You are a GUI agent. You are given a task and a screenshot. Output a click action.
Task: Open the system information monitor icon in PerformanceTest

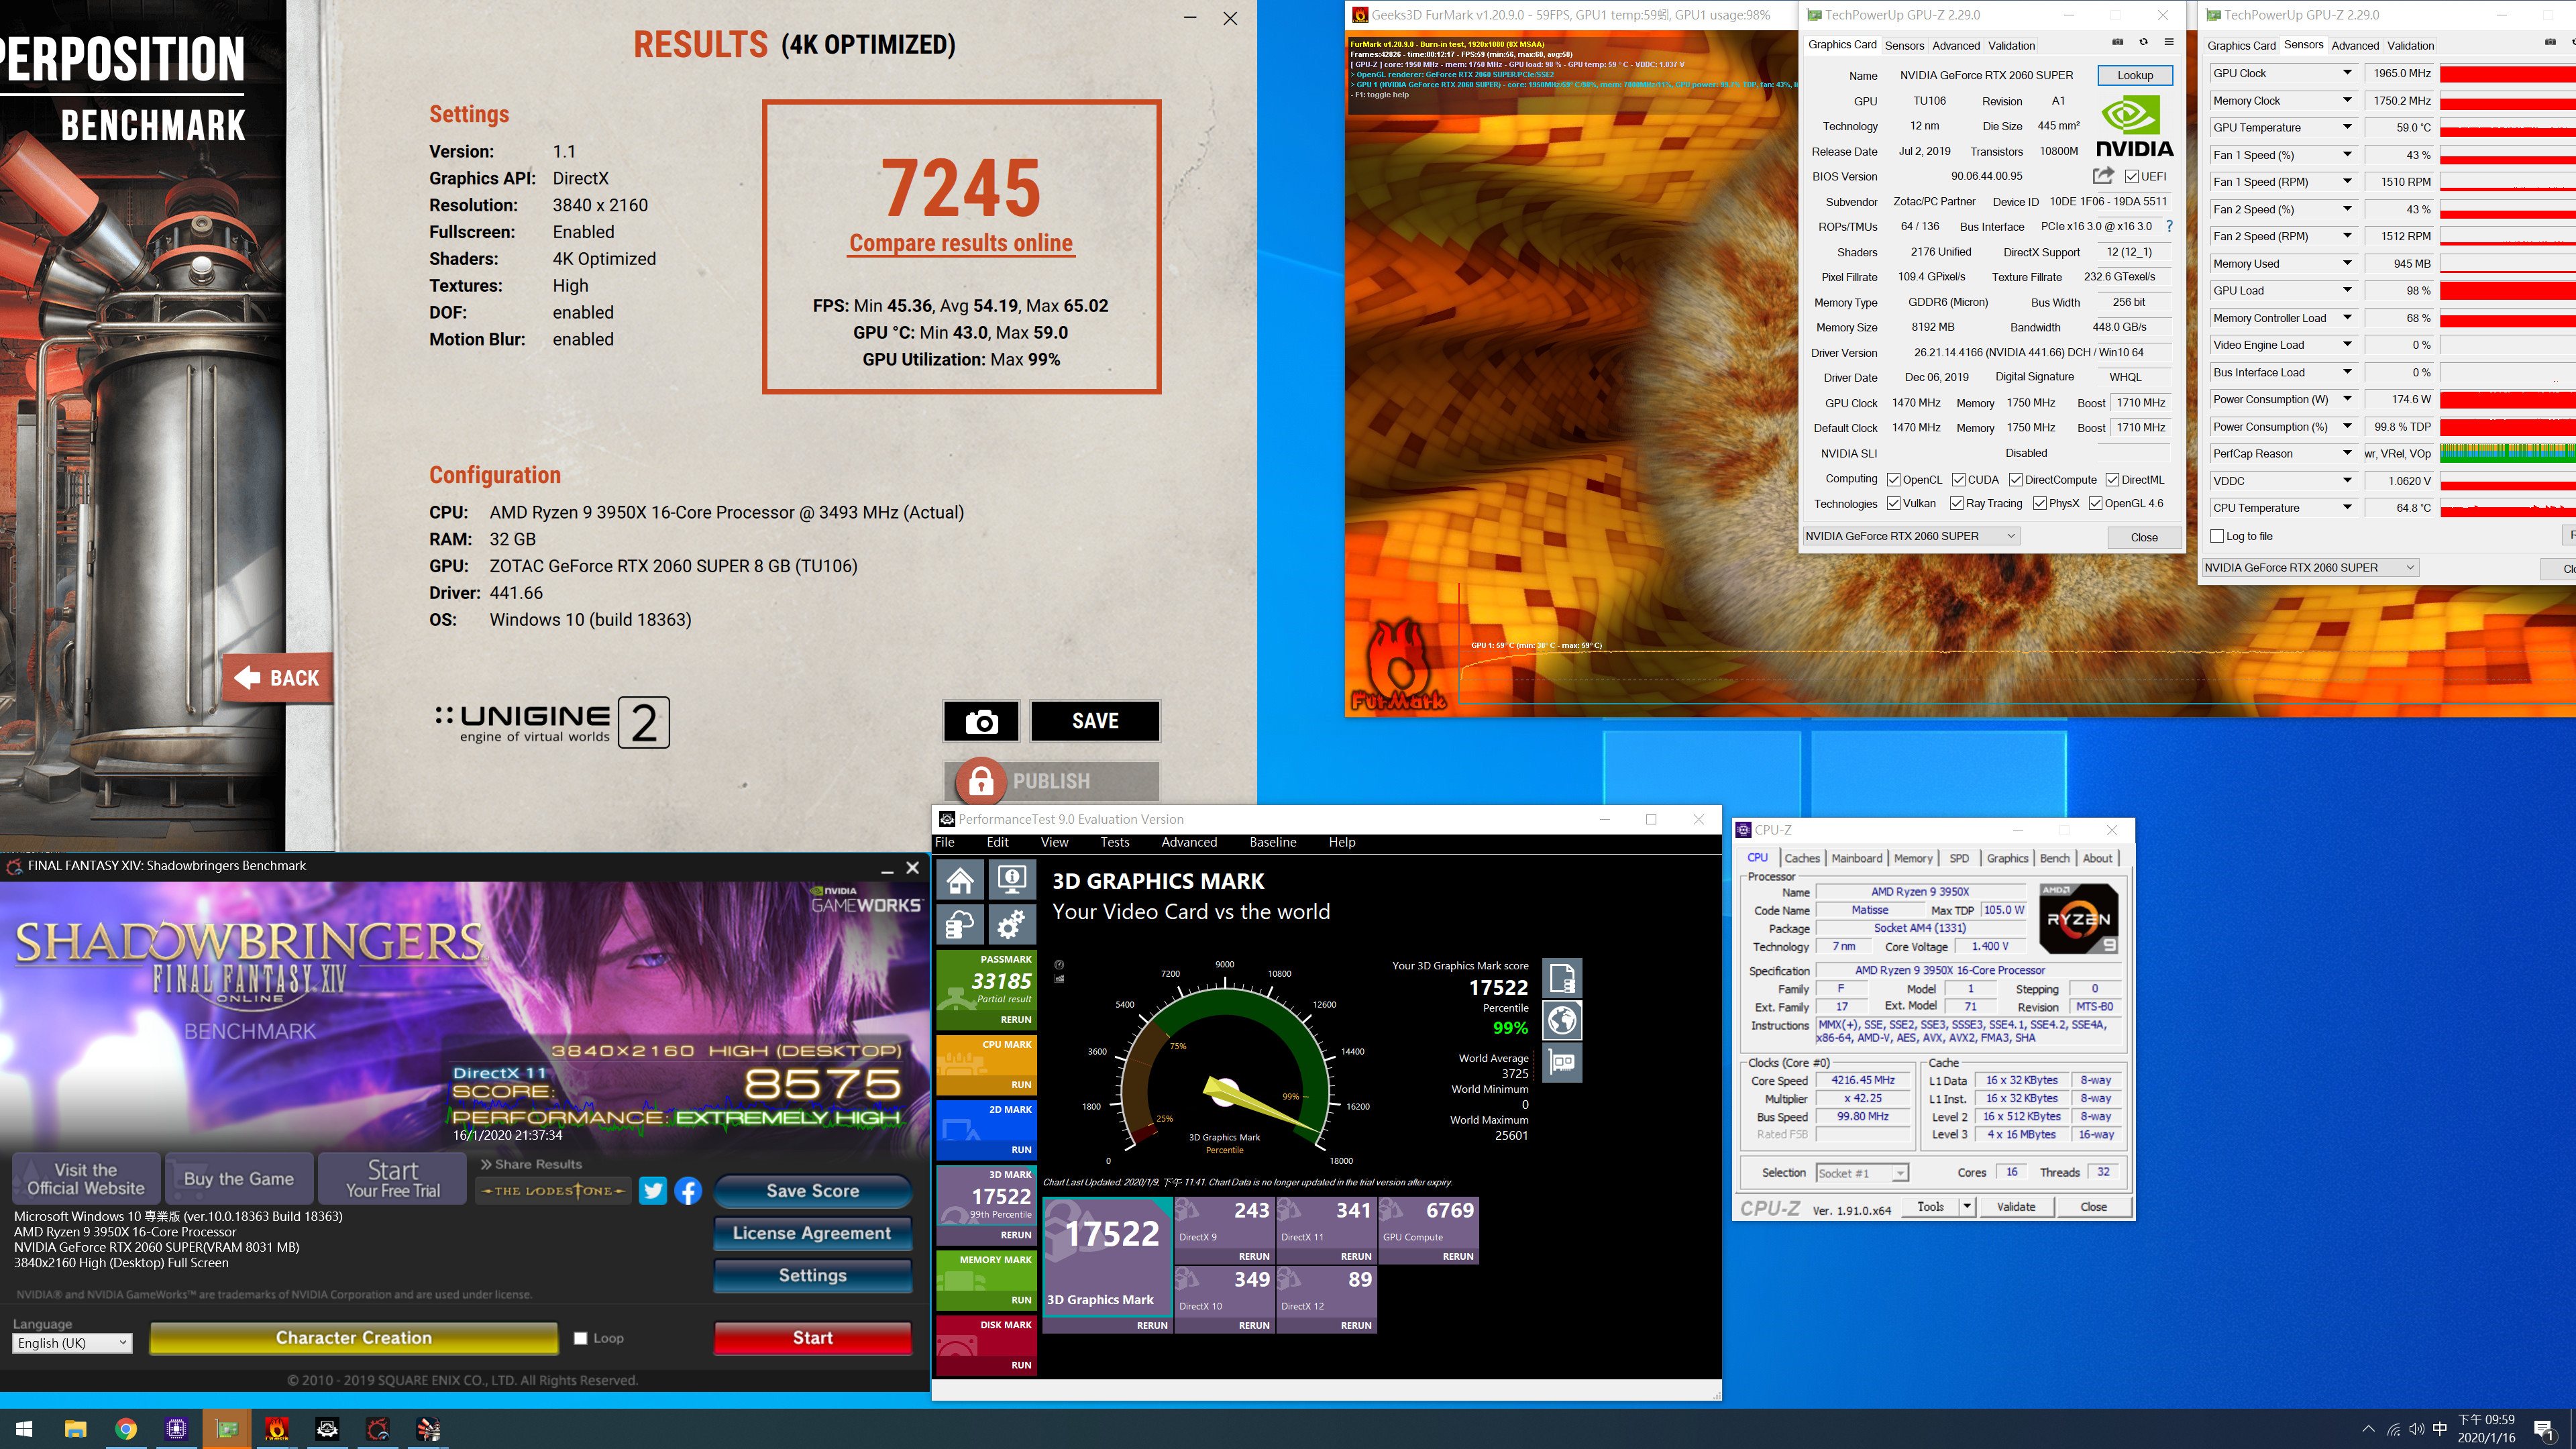(x=1012, y=880)
